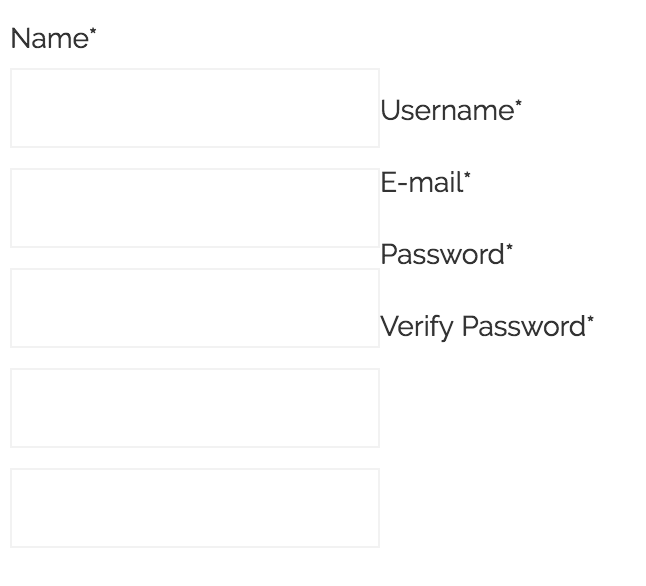Focus the first text box below Name
Image resolution: width=646 pixels, height=586 pixels.
[195, 108]
